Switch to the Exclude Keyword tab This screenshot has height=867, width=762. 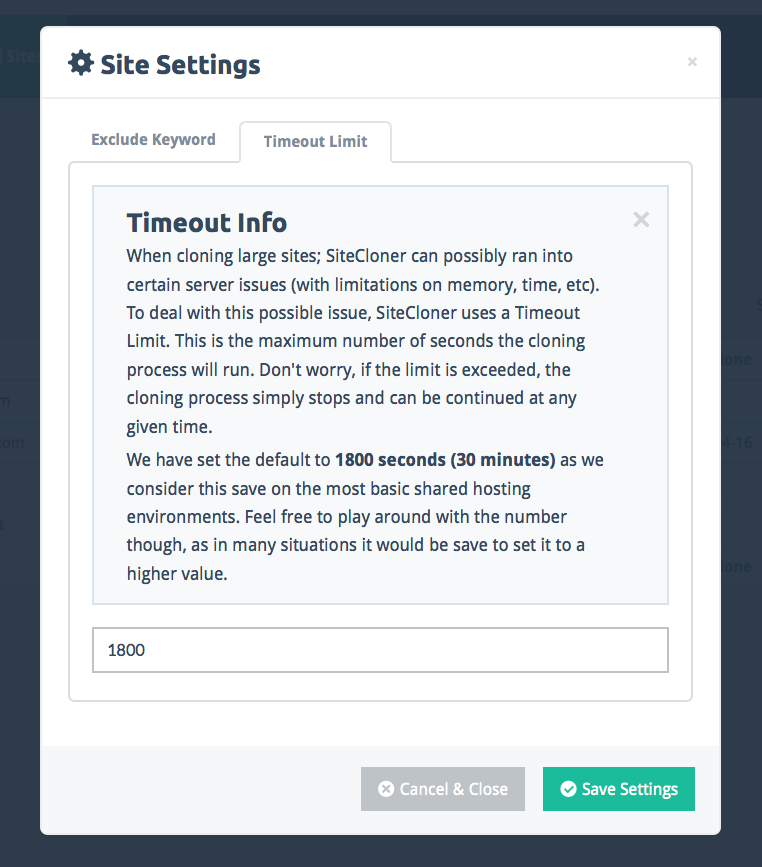coord(153,140)
